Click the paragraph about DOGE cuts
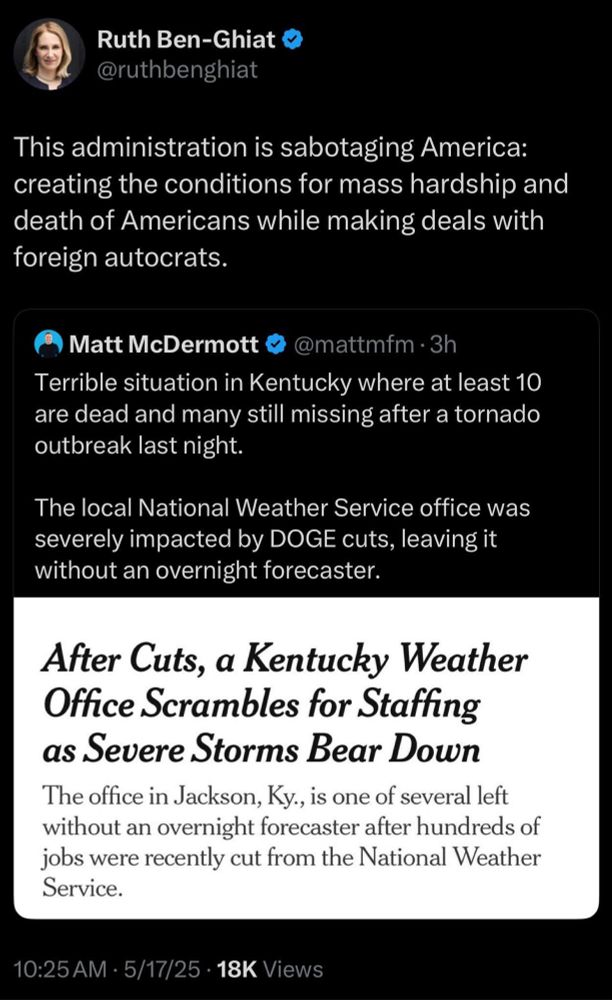Image resolution: width=612 pixels, height=1000 pixels. tap(282, 539)
